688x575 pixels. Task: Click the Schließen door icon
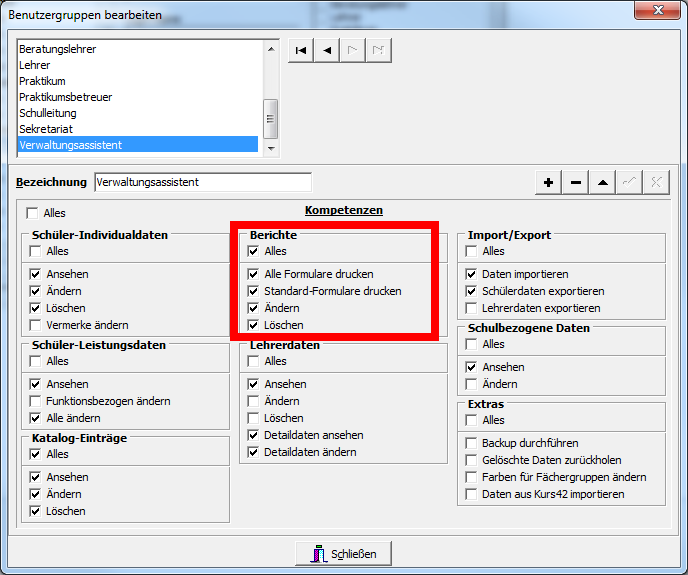319,554
